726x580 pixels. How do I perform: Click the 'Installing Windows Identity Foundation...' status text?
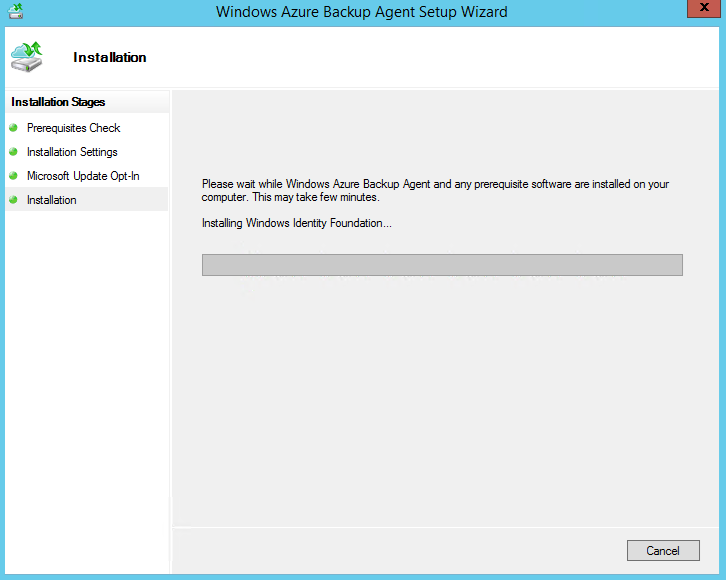click(x=297, y=223)
